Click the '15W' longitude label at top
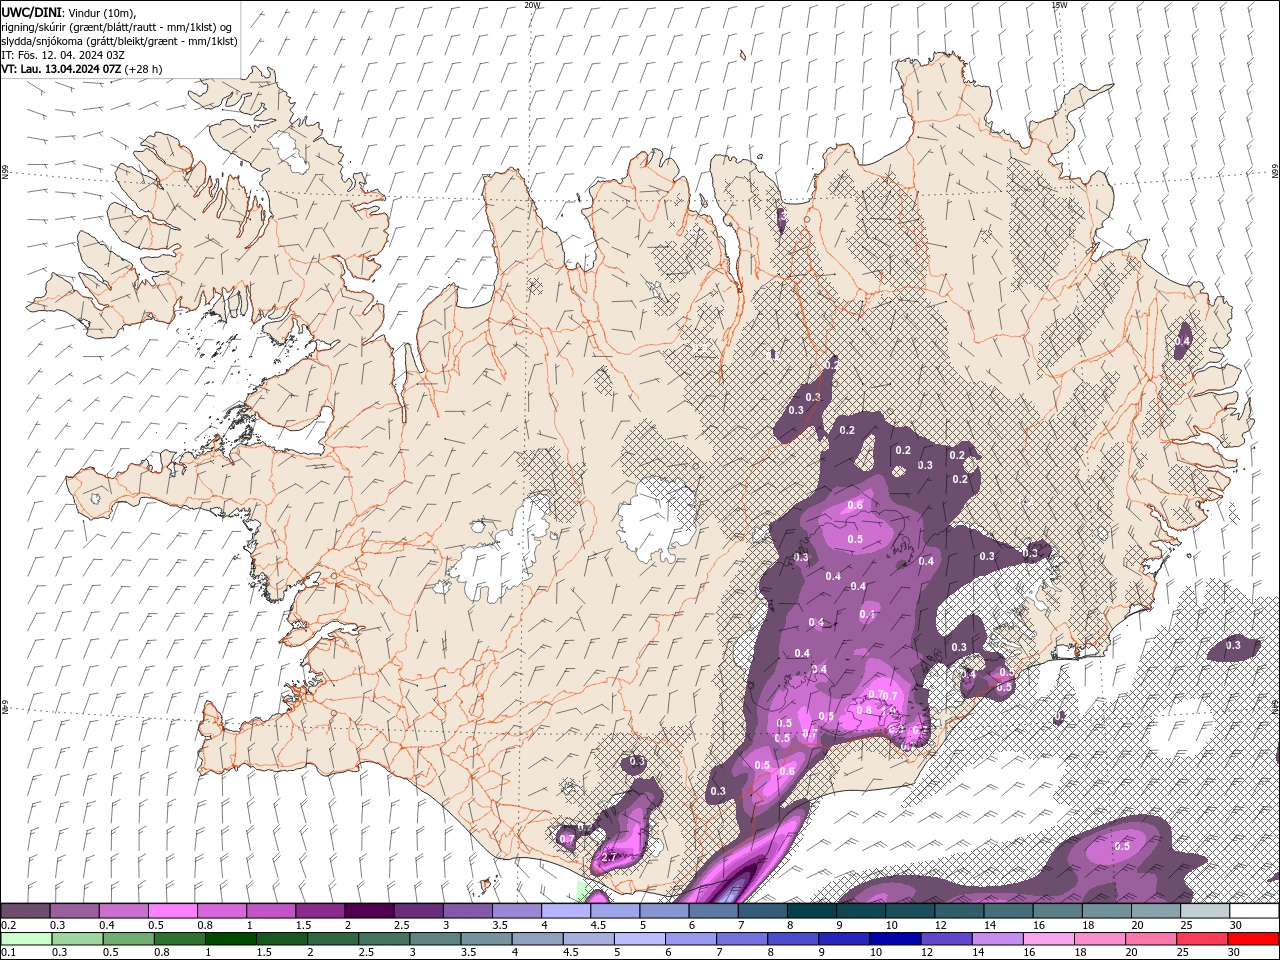The height and width of the screenshot is (960, 1280). (x=1059, y=5)
